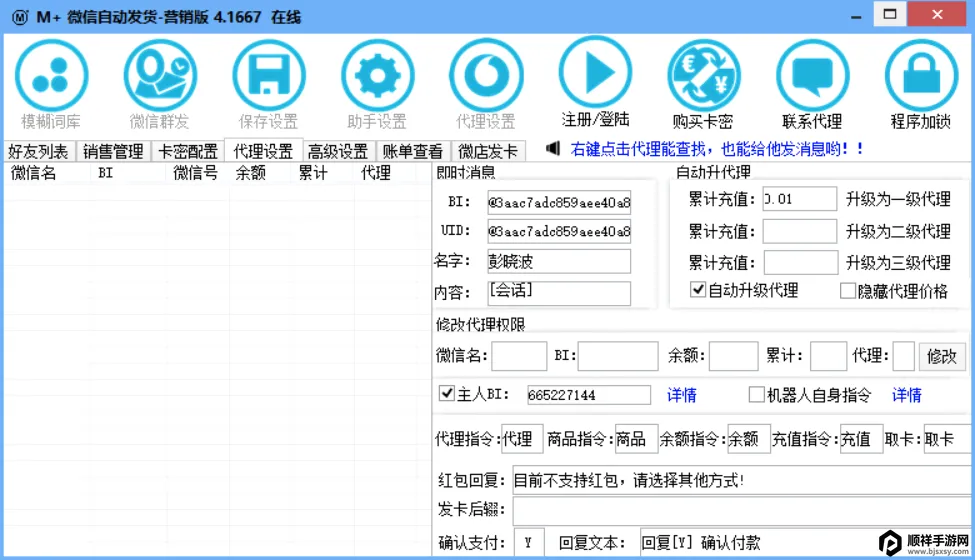Minimize the M+ window
This screenshot has height=560, width=975.
point(856,15)
